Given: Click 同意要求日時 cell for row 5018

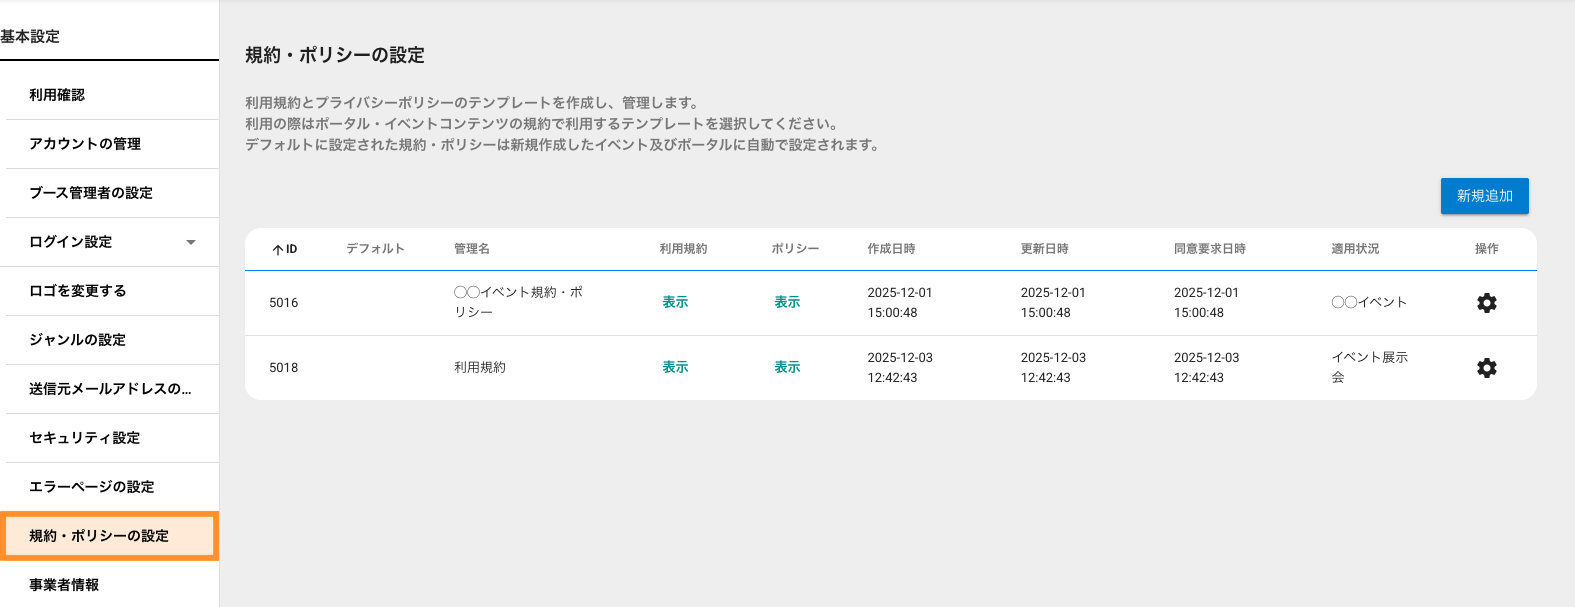Looking at the screenshot, I should [1207, 368].
